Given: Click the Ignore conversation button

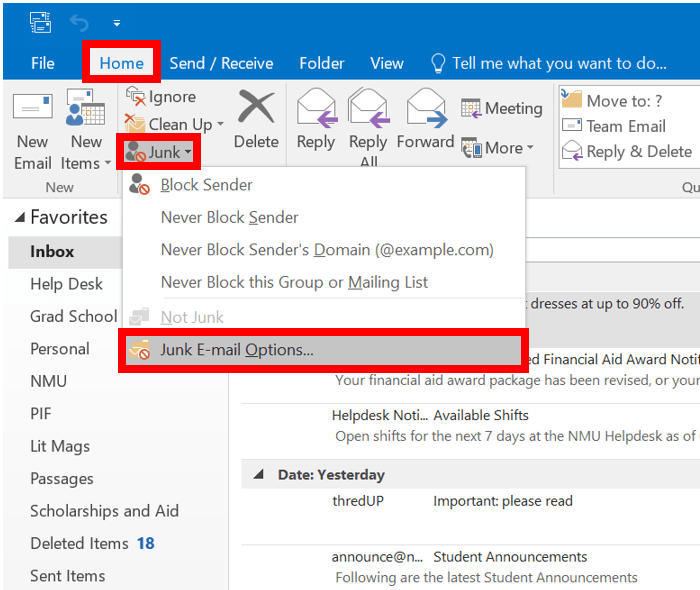Looking at the screenshot, I should tap(161, 97).
